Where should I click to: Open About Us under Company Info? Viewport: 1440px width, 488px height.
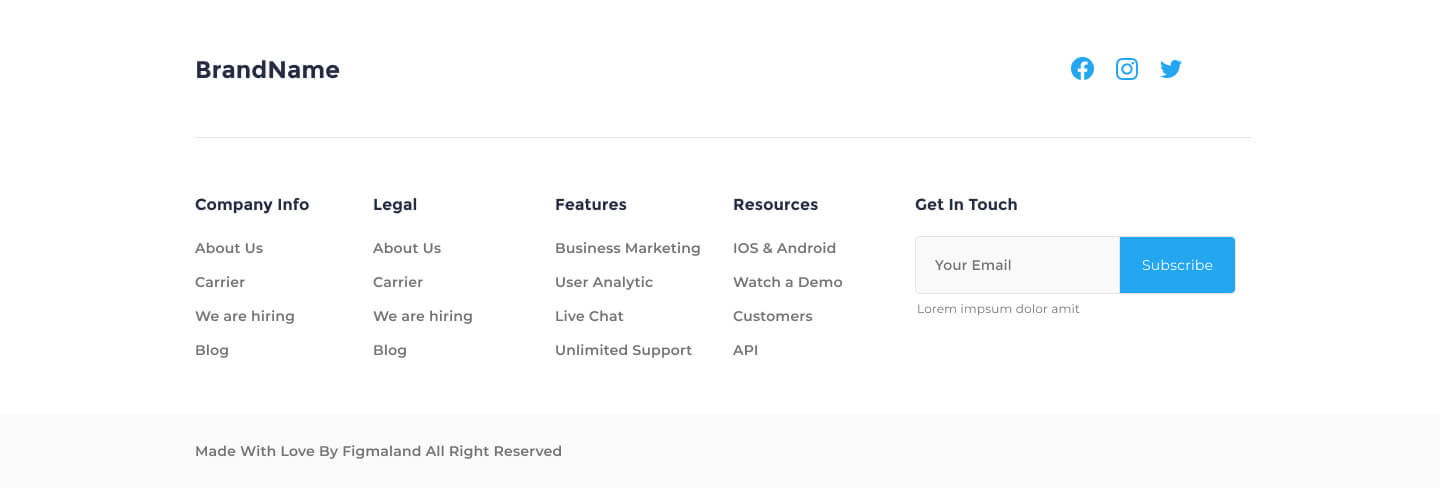[229, 248]
